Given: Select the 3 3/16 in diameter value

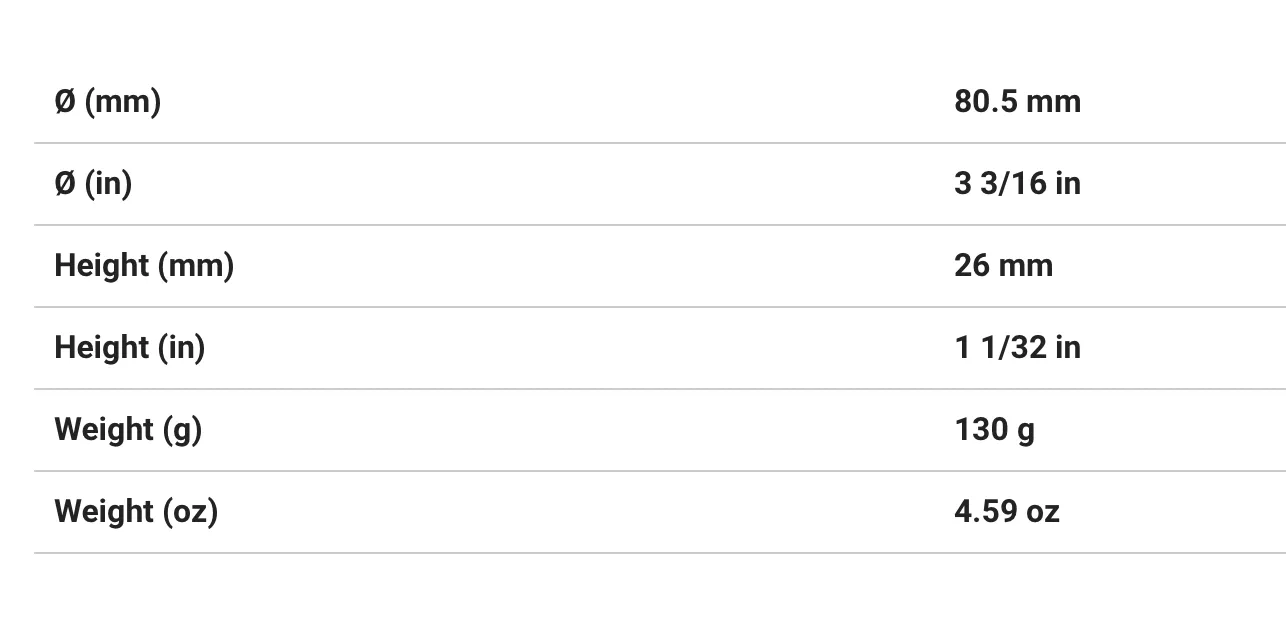Looking at the screenshot, I should pyautogui.click(x=1017, y=184).
